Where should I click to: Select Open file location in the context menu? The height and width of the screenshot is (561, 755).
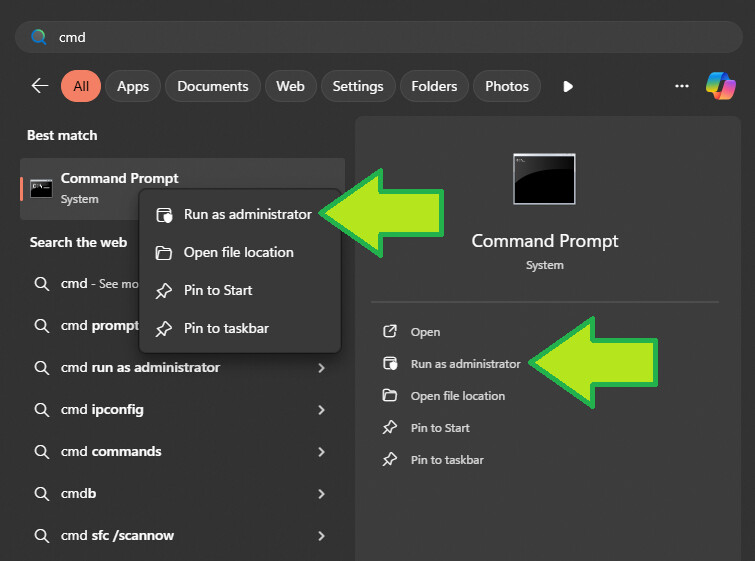(240, 252)
